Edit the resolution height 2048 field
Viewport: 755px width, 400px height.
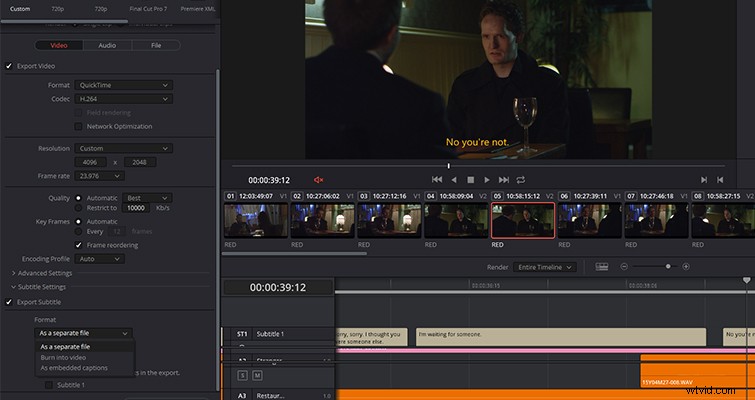point(140,162)
